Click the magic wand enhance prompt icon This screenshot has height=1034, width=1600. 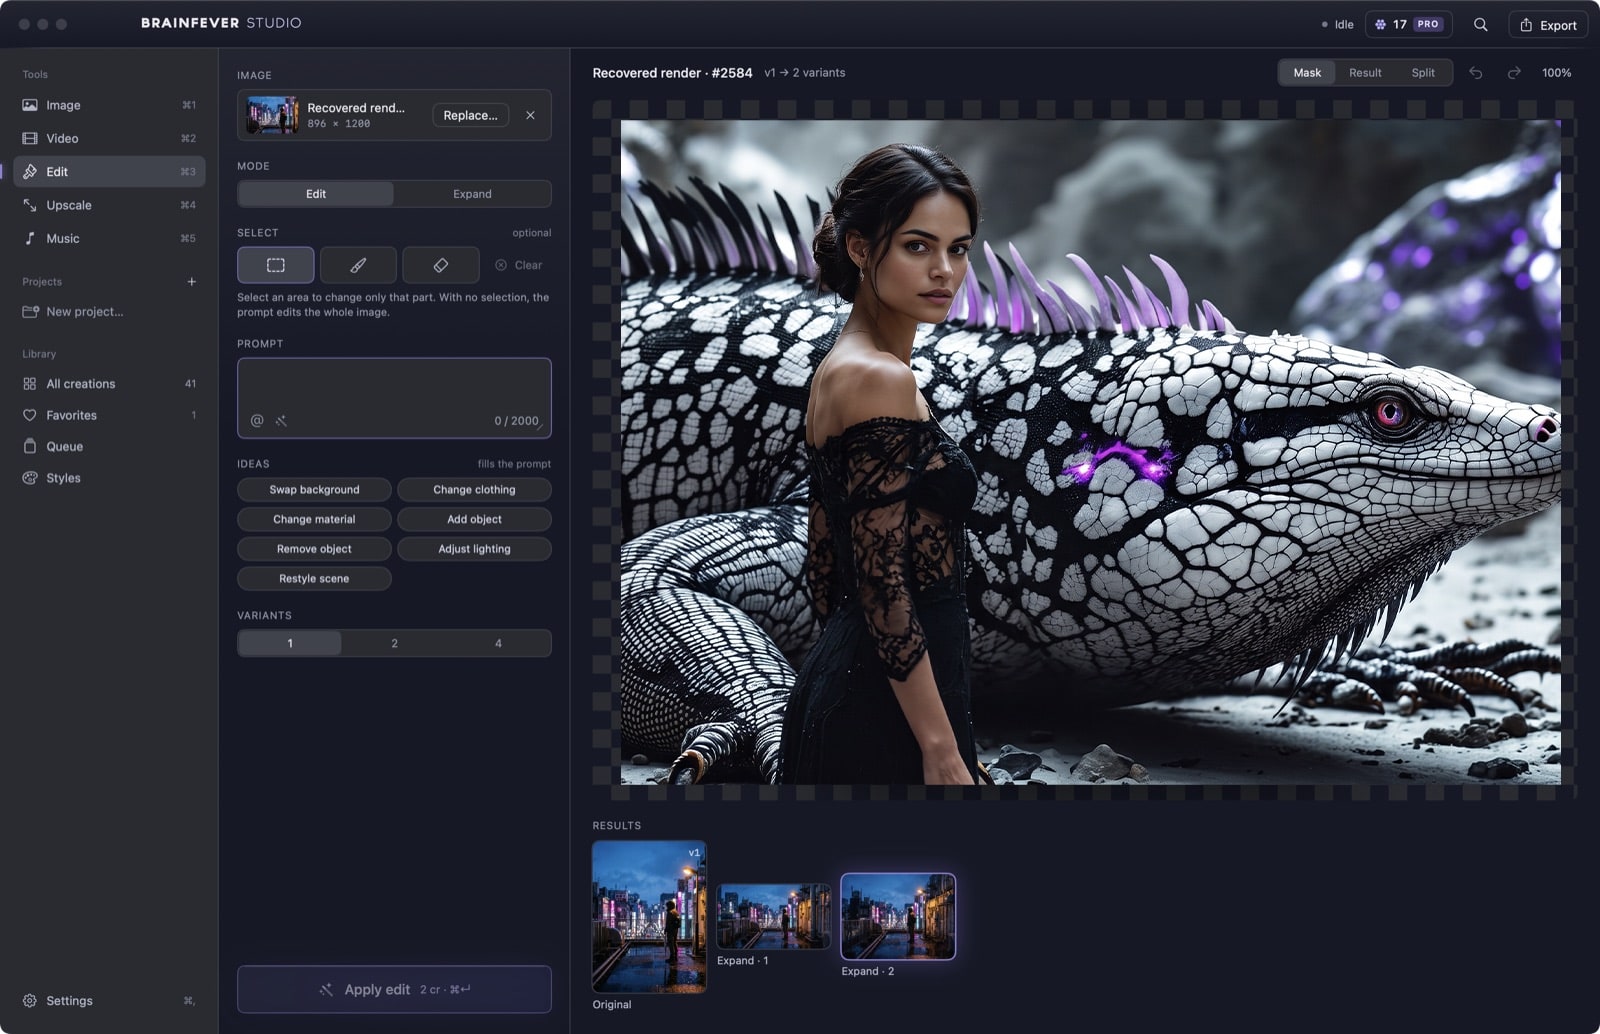tap(282, 421)
